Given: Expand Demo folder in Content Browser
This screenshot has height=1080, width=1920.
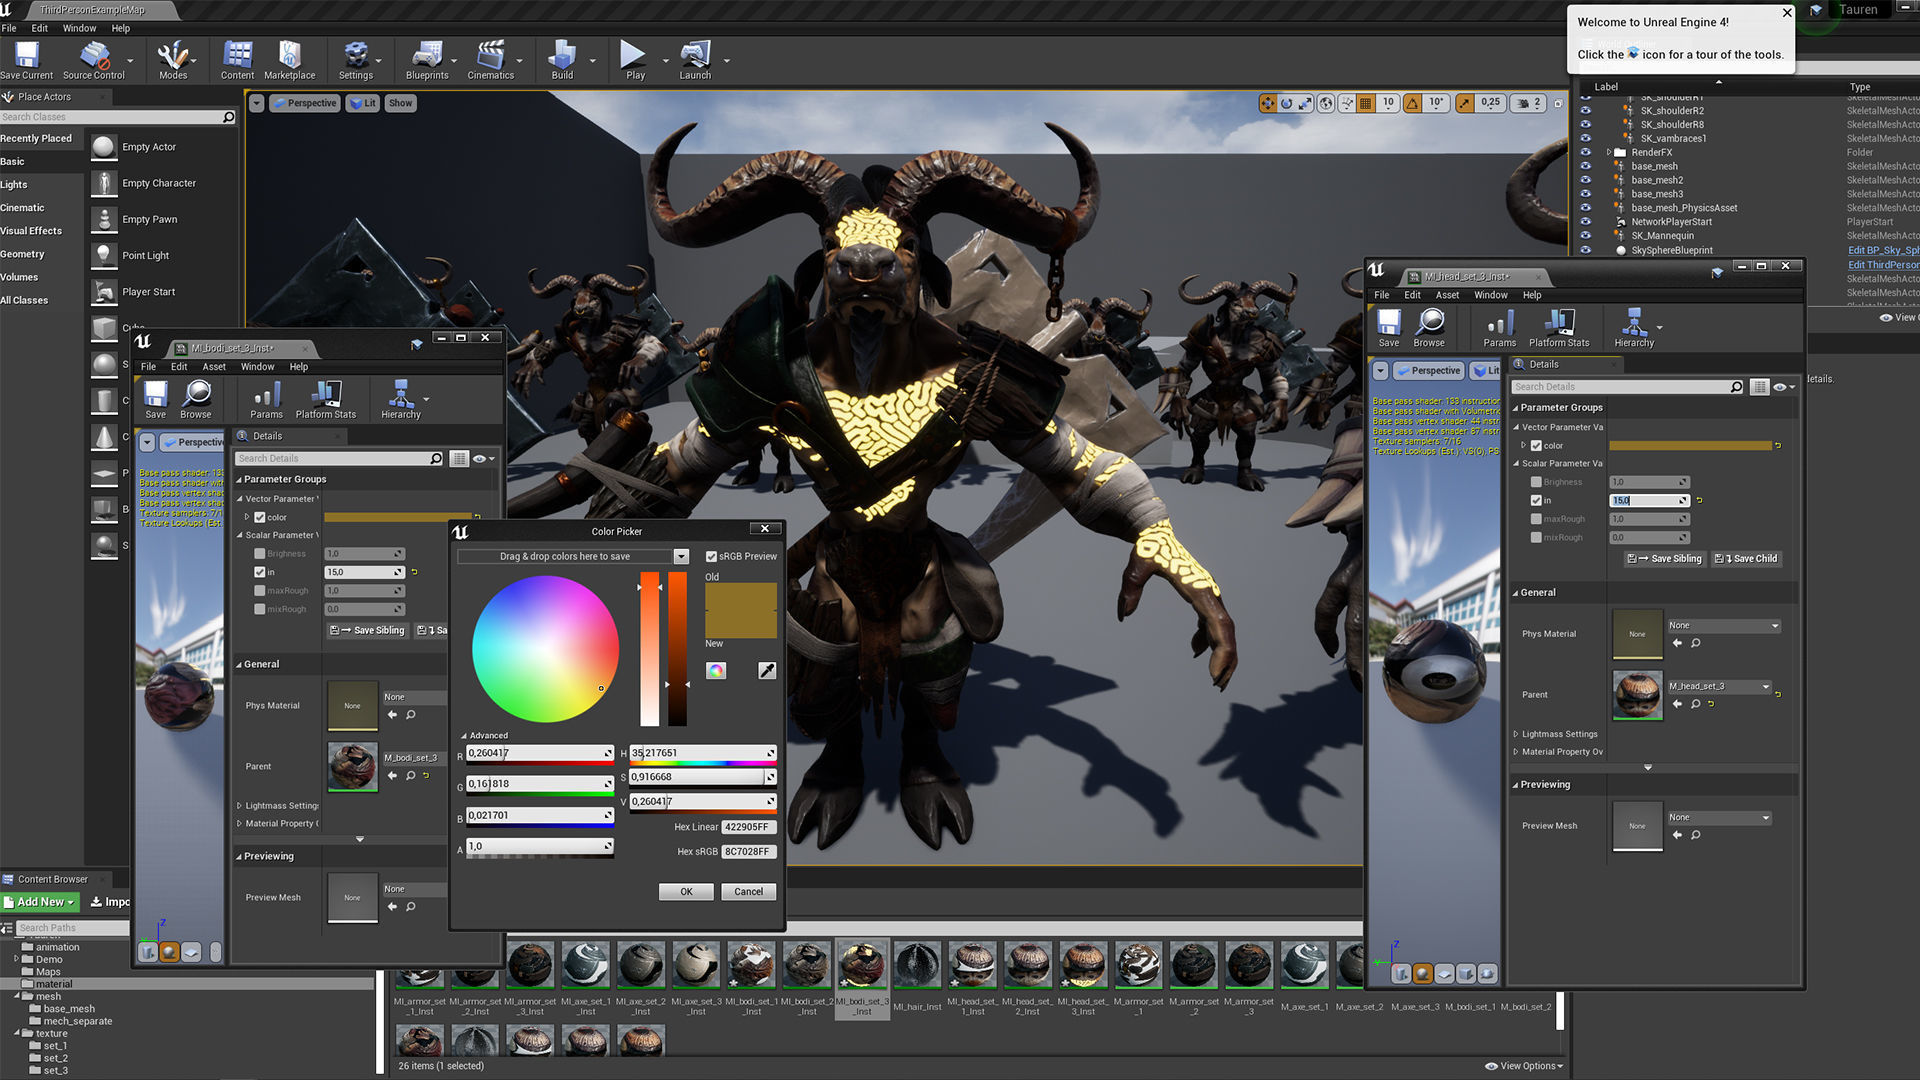Looking at the screenshot, I should [x=17, y=959].
